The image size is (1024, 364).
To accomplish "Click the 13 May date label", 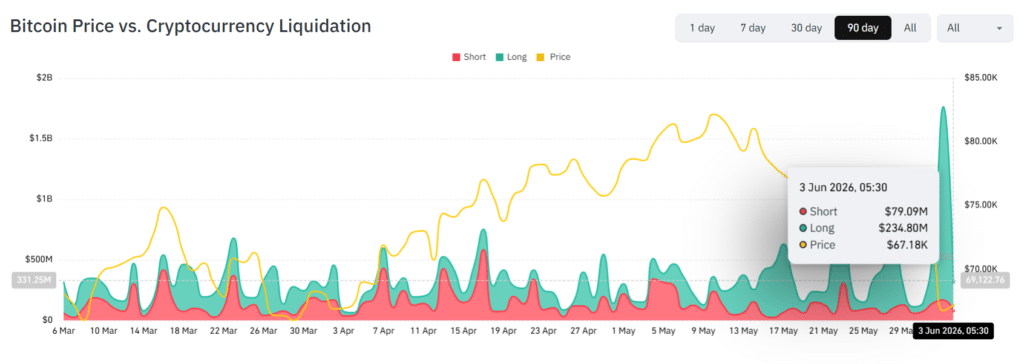I will [x=743, y=331].
